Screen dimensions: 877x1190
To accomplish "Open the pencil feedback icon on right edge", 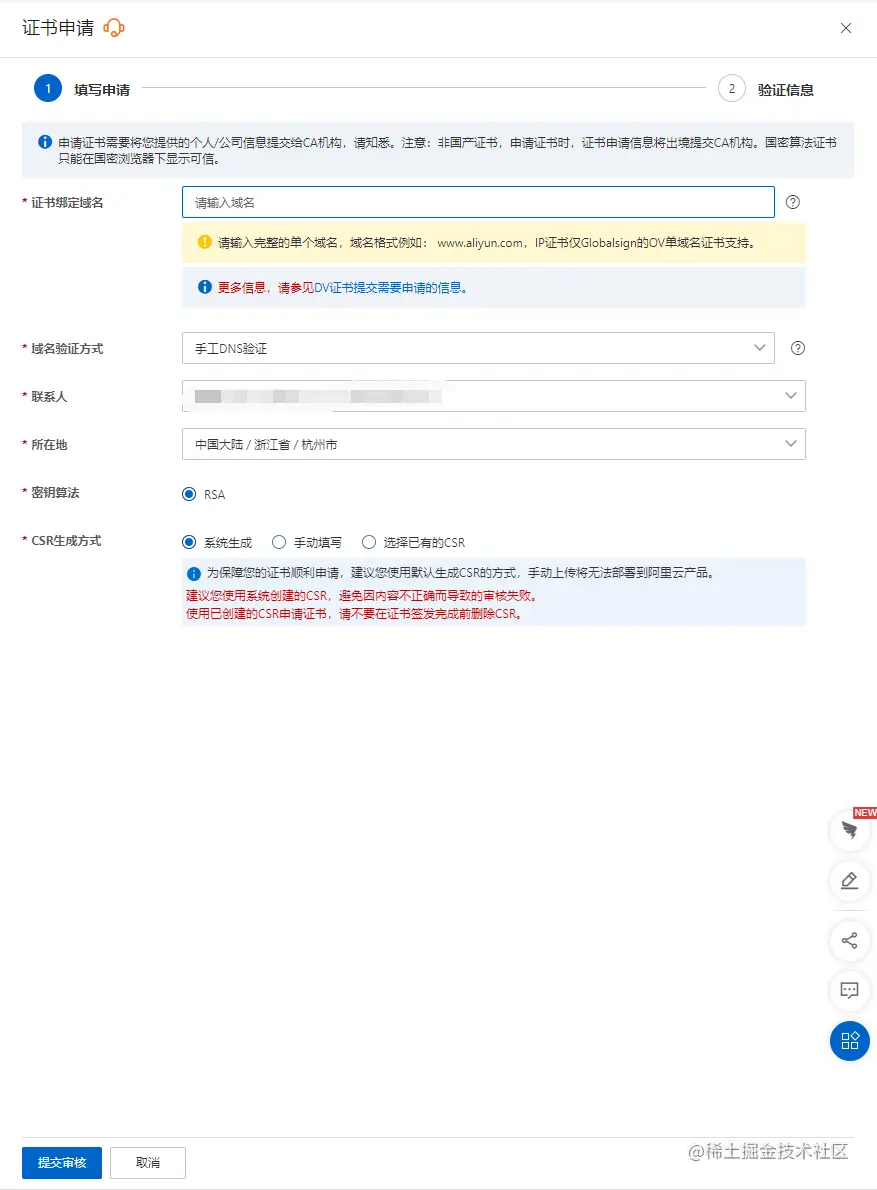I will tap(849, 881).
